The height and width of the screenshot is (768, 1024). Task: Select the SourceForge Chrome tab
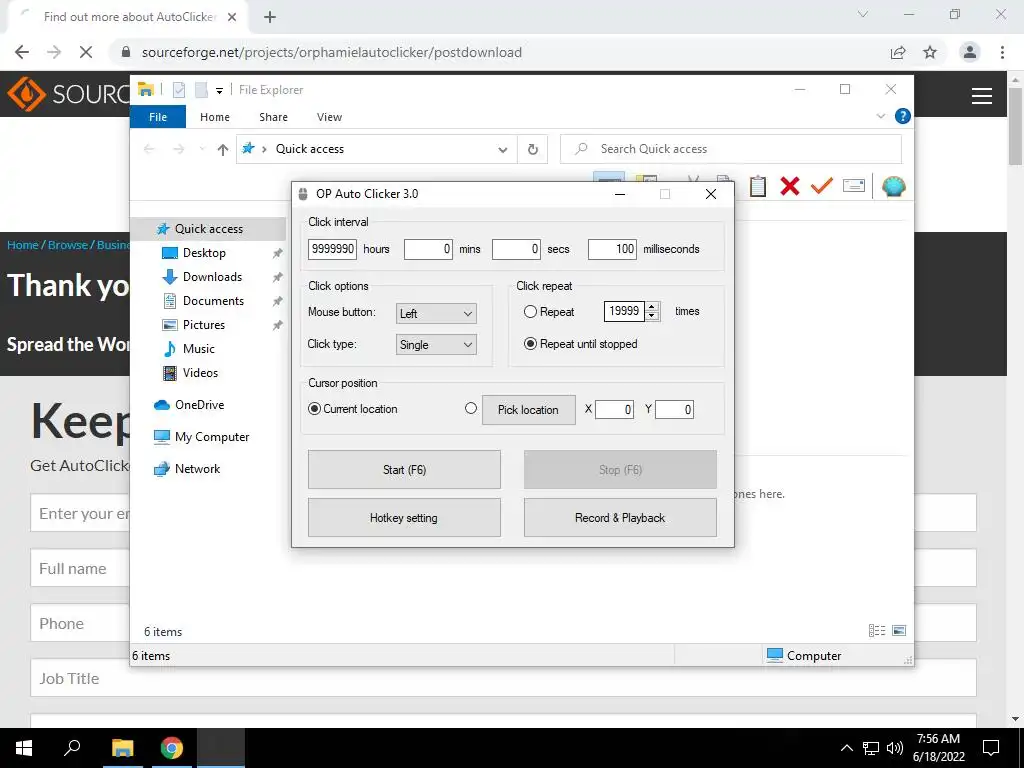click(x=129, y=17)
